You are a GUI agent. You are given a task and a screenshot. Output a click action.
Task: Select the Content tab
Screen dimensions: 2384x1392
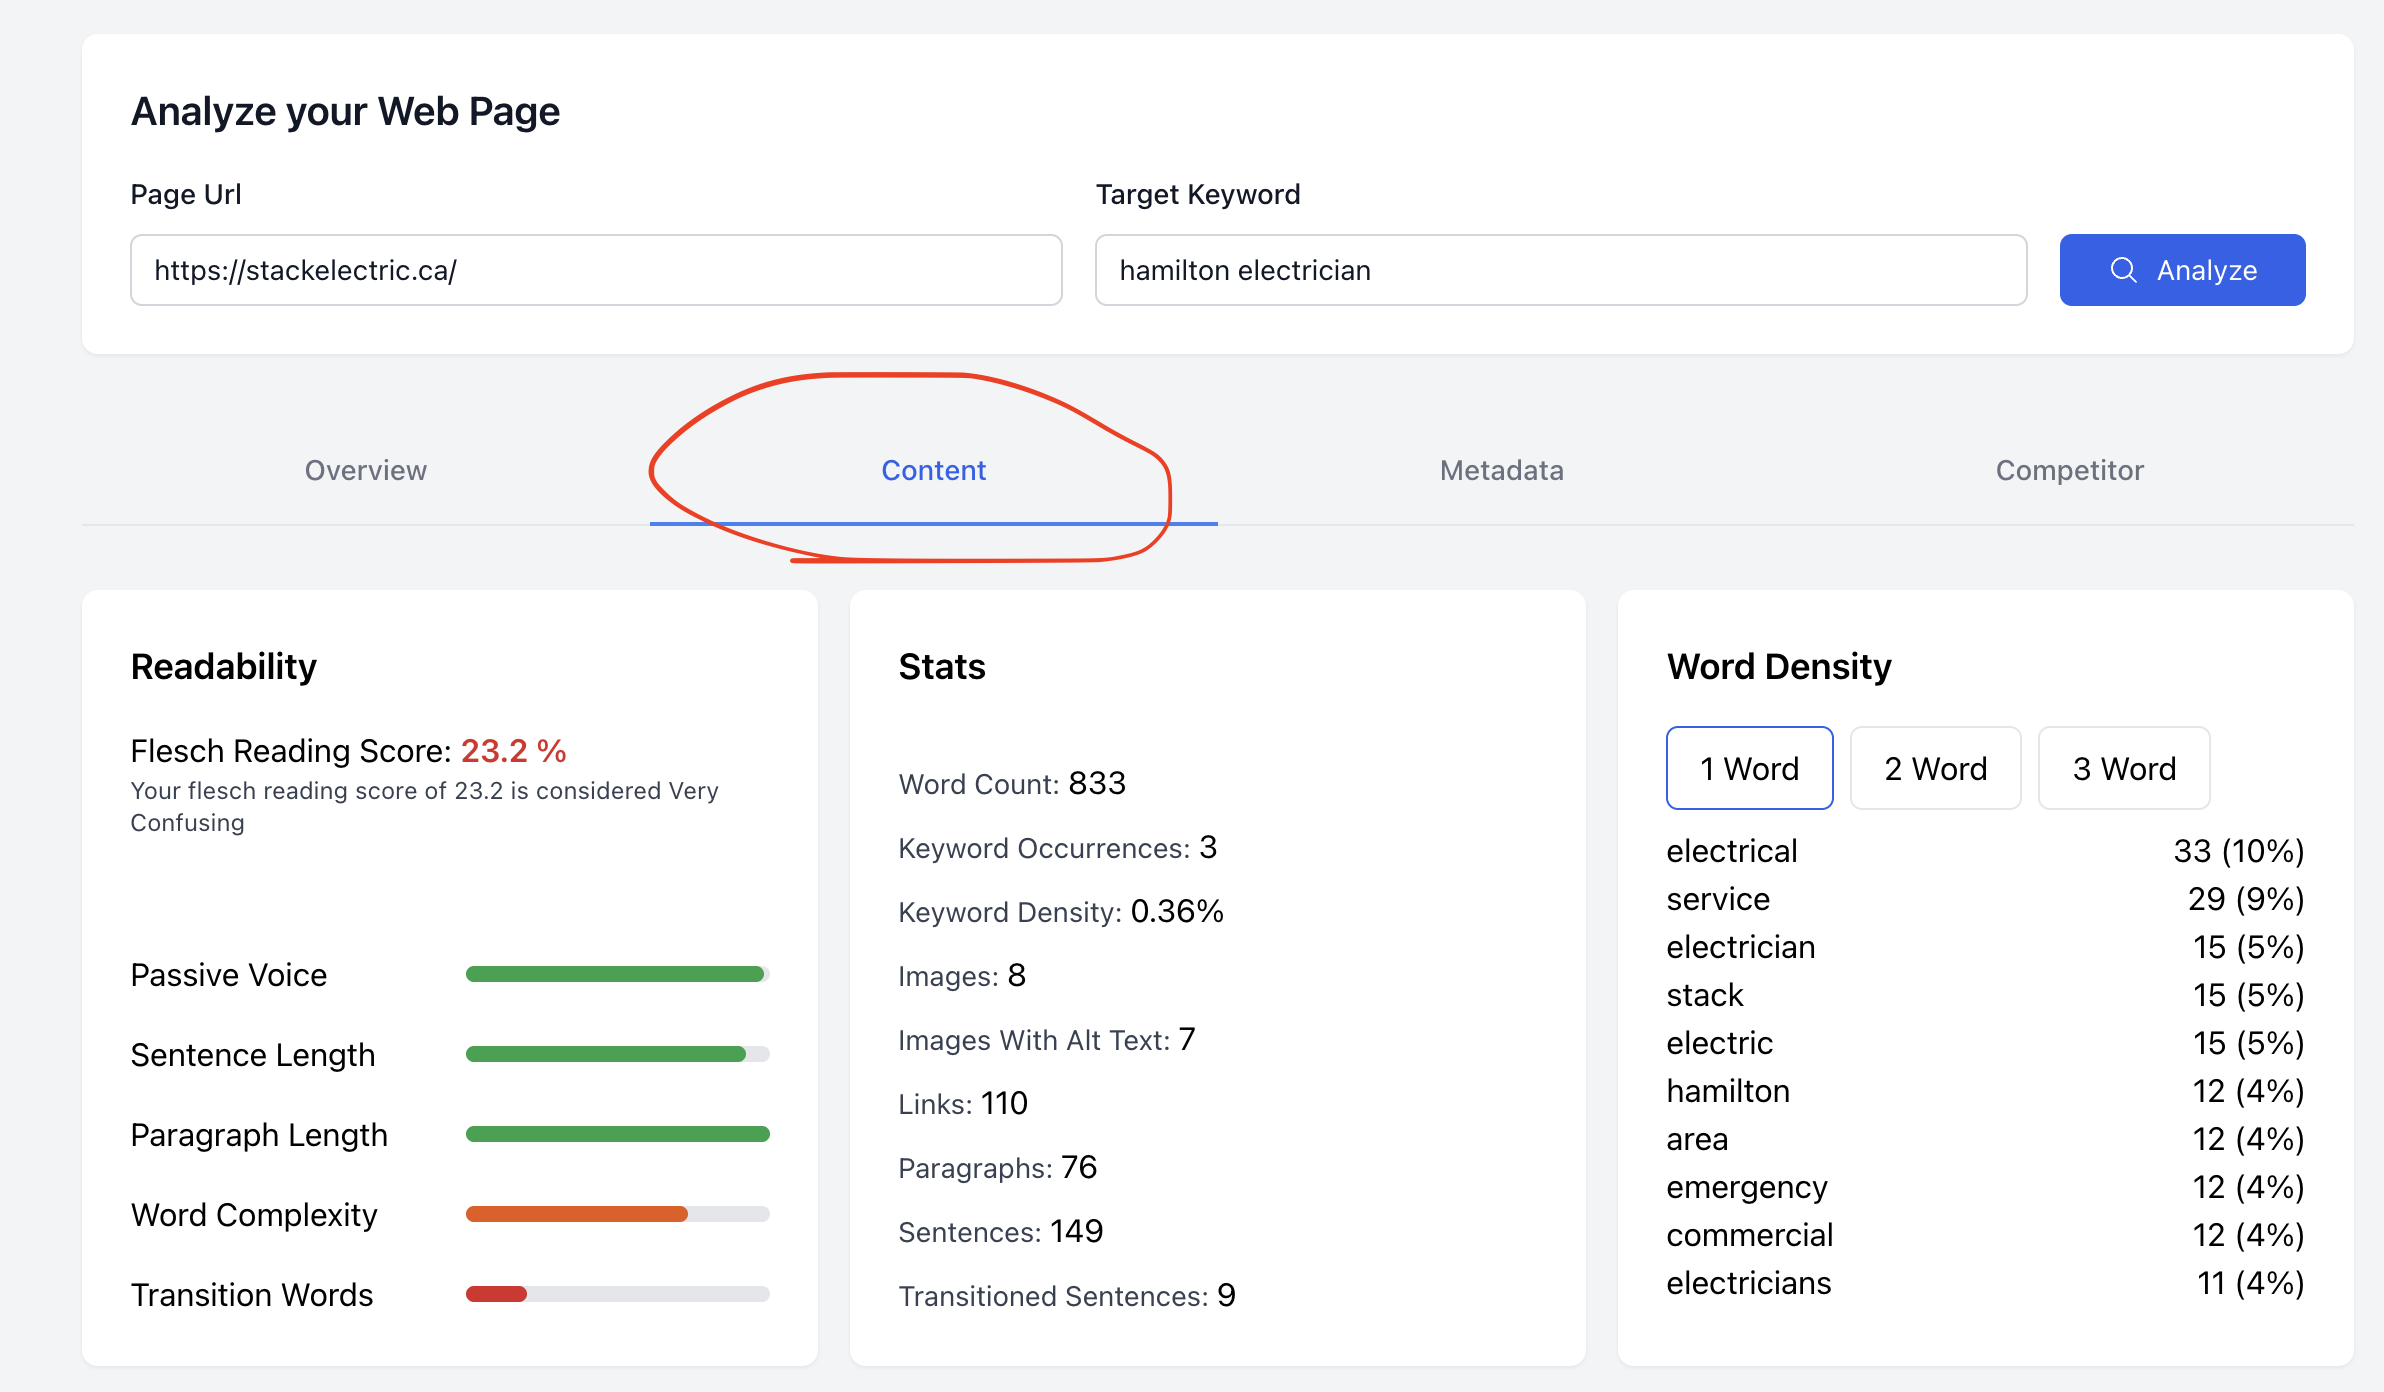tap(934, 470)
